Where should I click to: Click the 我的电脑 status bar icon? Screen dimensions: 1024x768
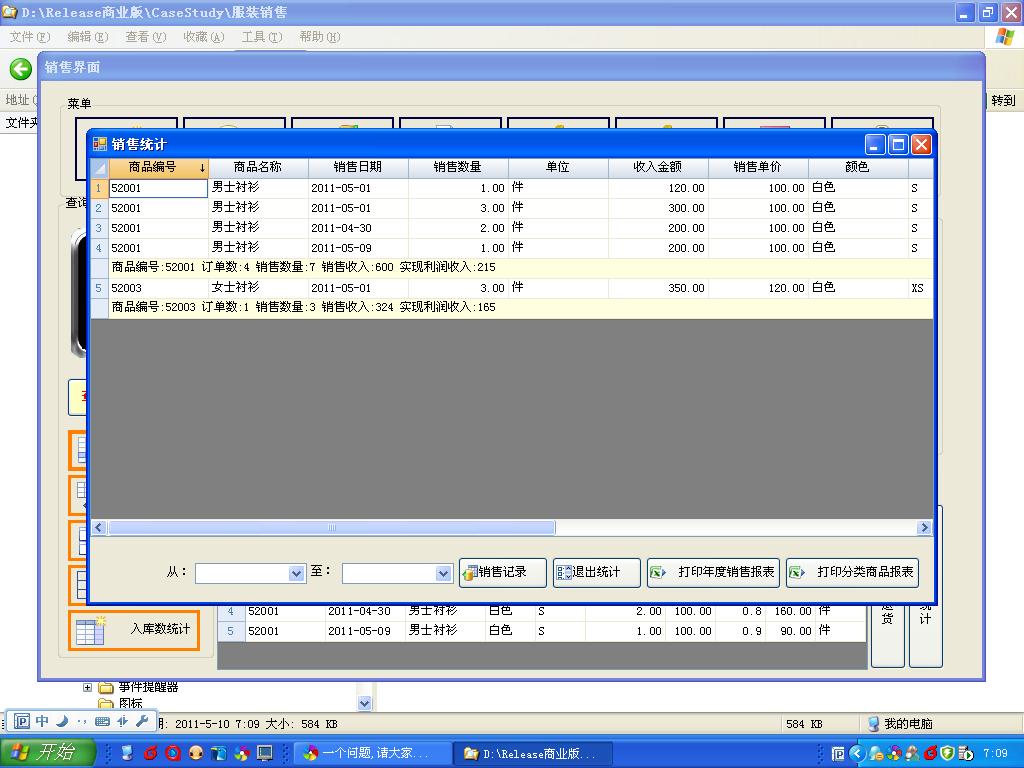point(873,723)
